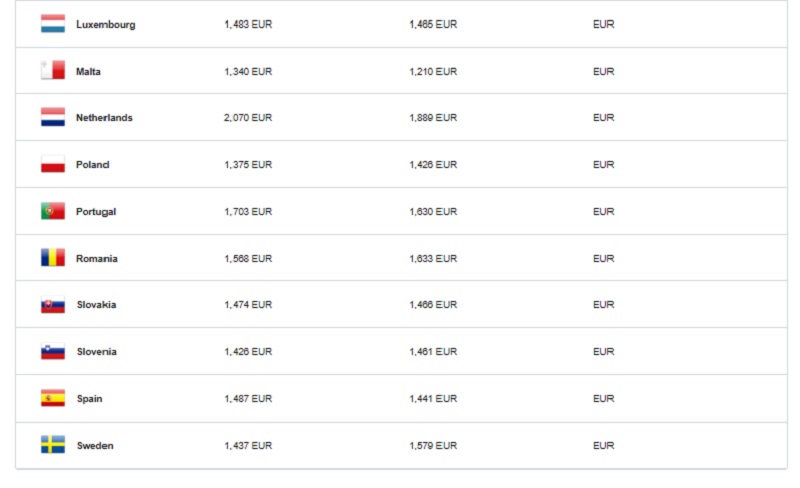Click the Sweden country name
Screen dimensions: 800x488
click(95, 446)
